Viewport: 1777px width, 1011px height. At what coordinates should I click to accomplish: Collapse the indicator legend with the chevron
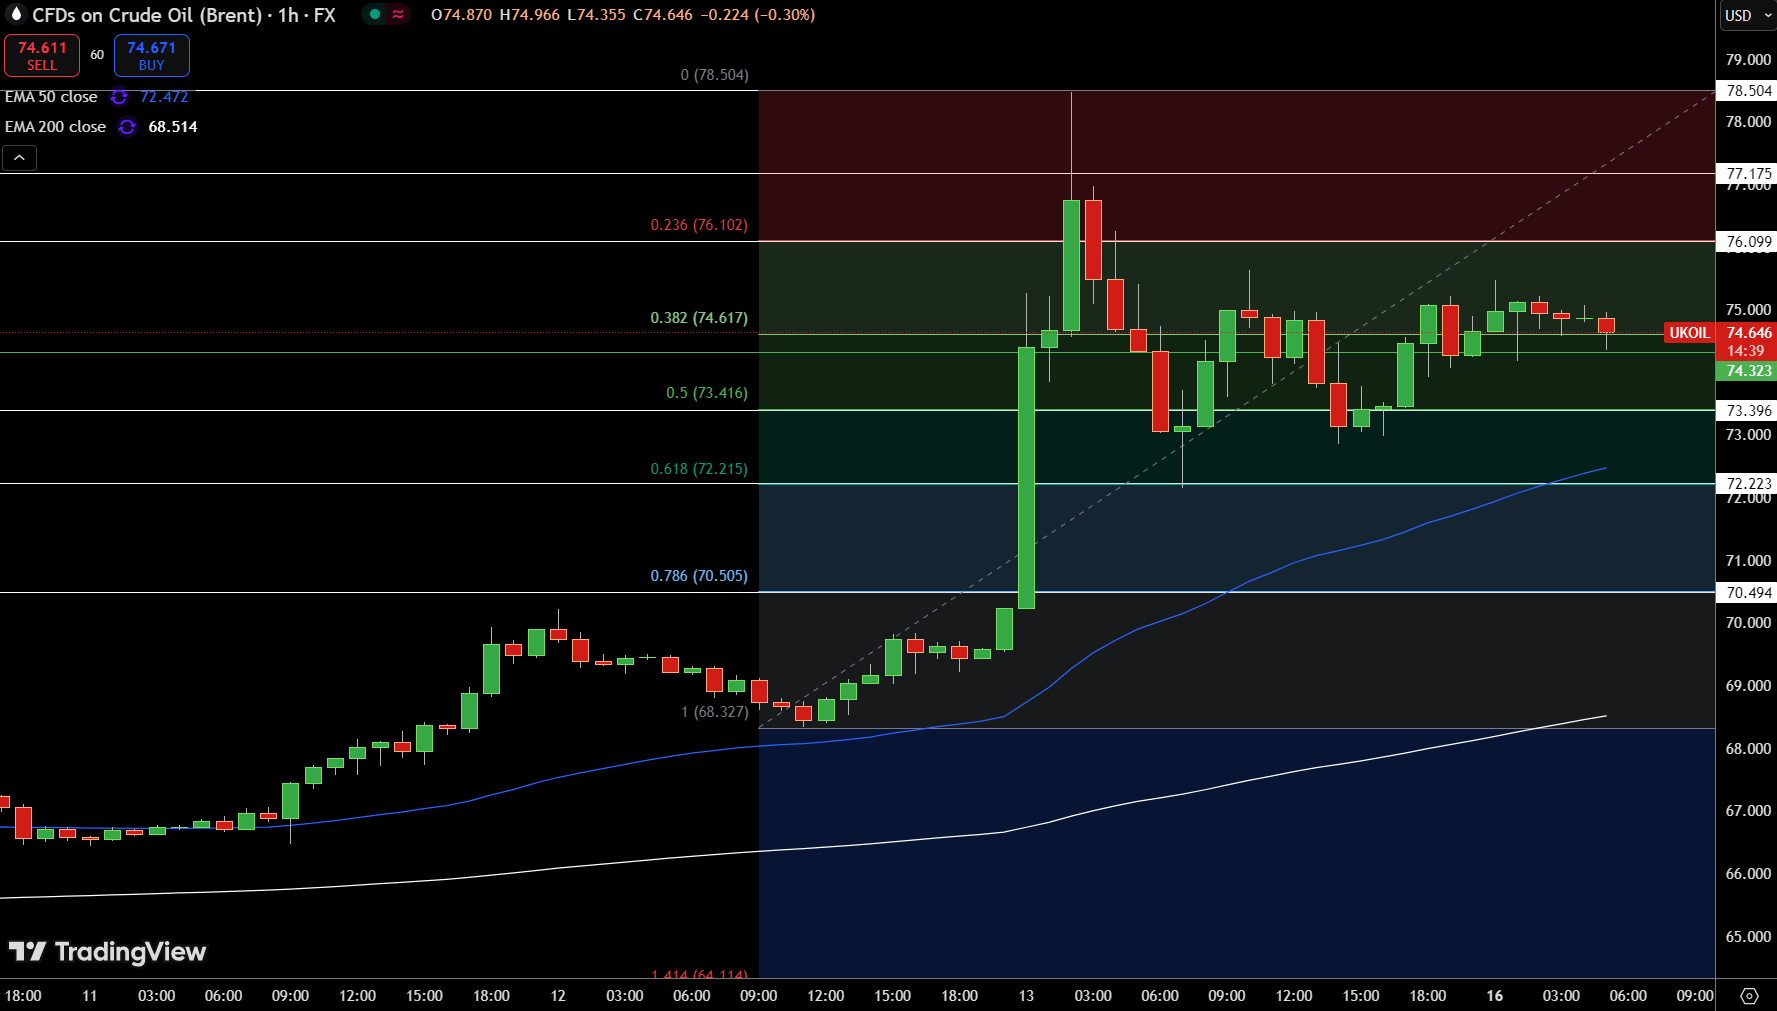tap(19, 158)
